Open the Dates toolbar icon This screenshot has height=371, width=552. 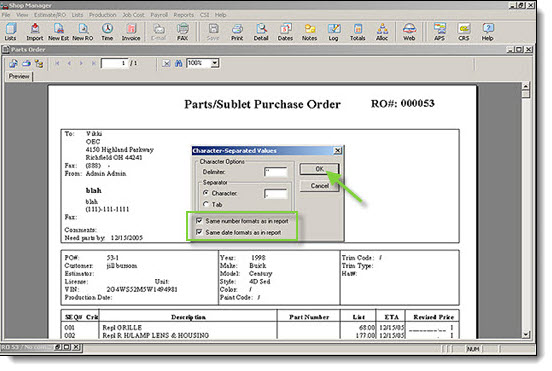[x=285, y=32]
